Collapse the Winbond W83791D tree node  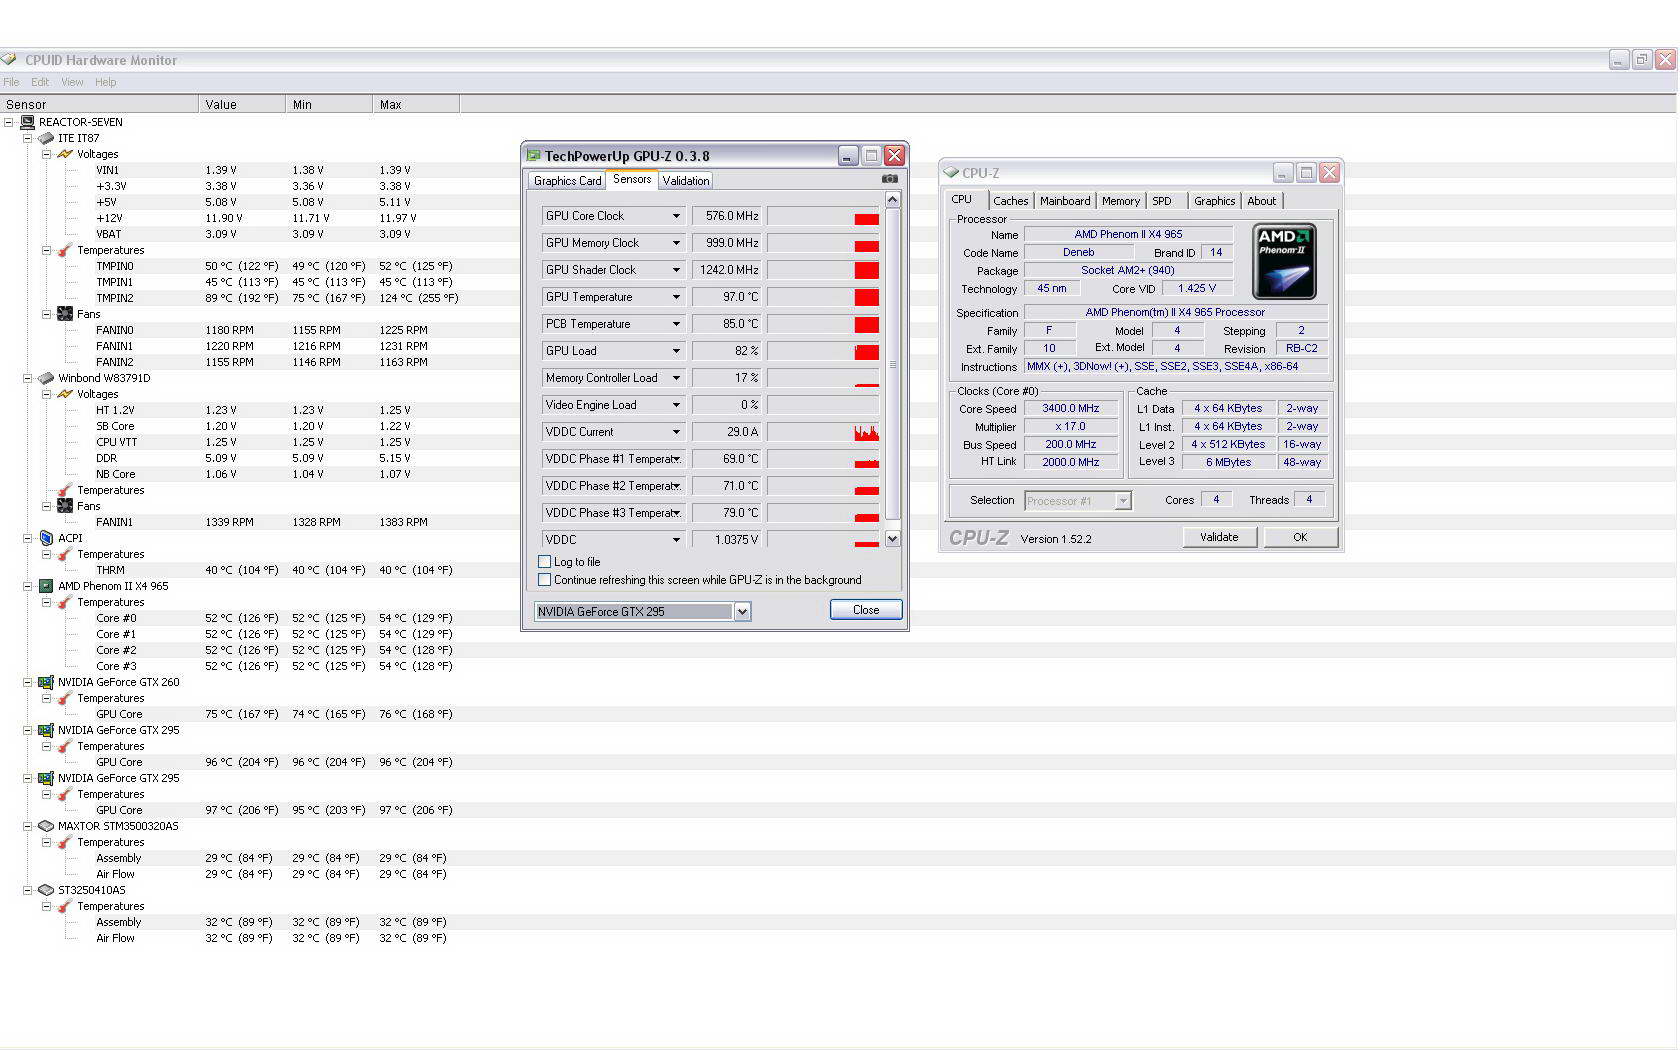28,378
